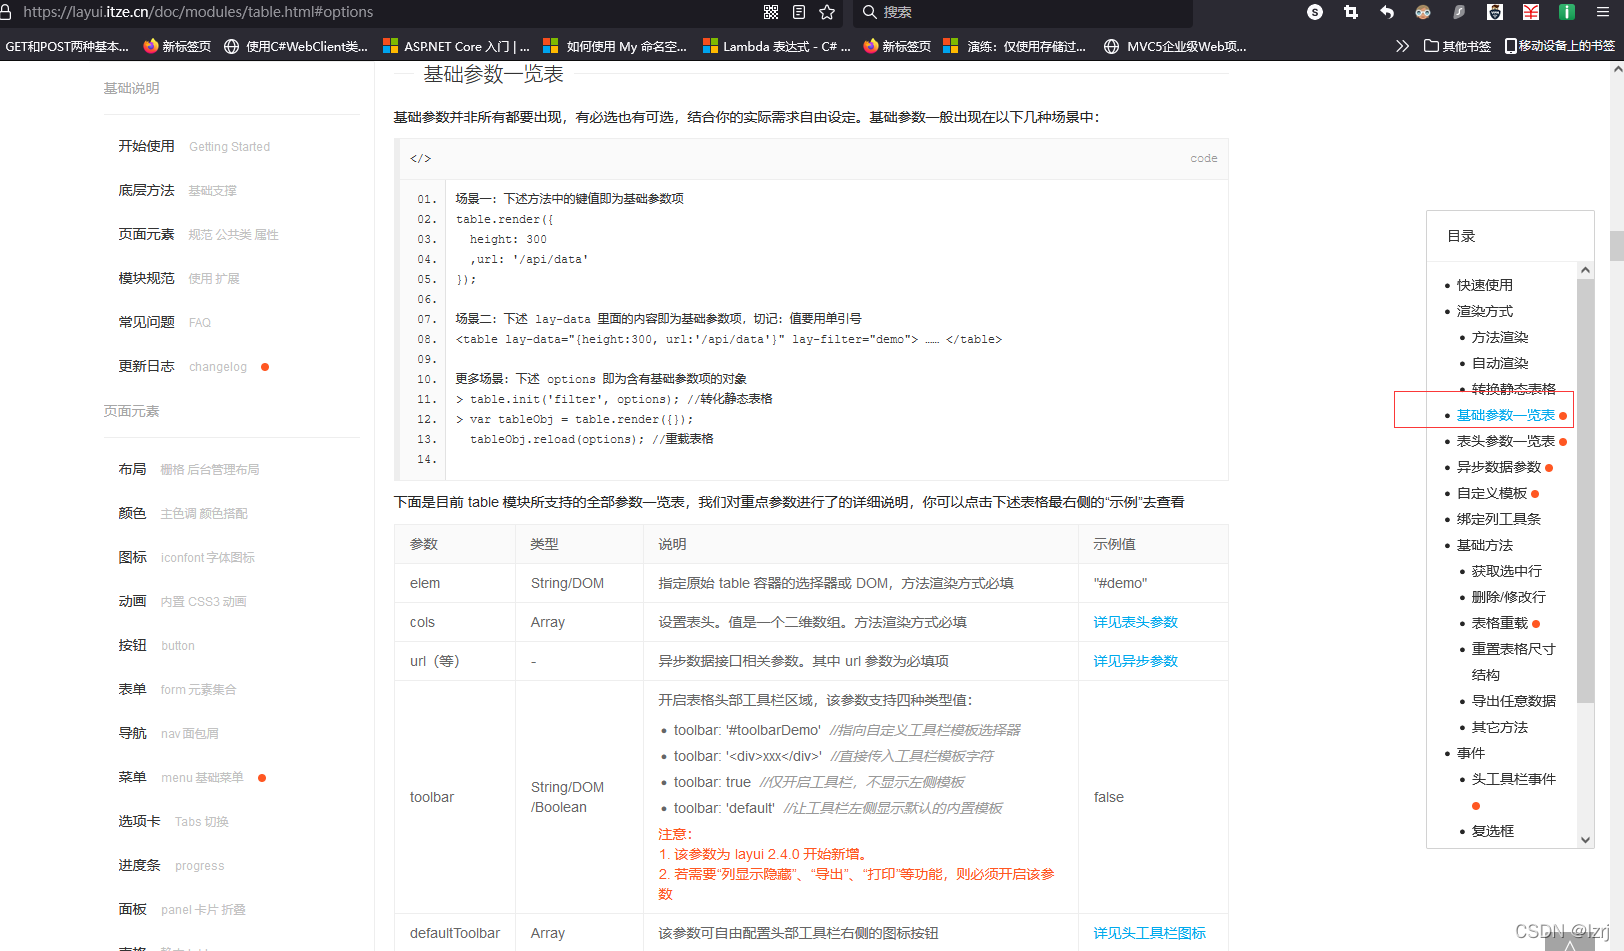Click the shield crest extension icon
The height and width of the screenshot is (951, 1624).
pyautogui.click(x=1495, y=12)
